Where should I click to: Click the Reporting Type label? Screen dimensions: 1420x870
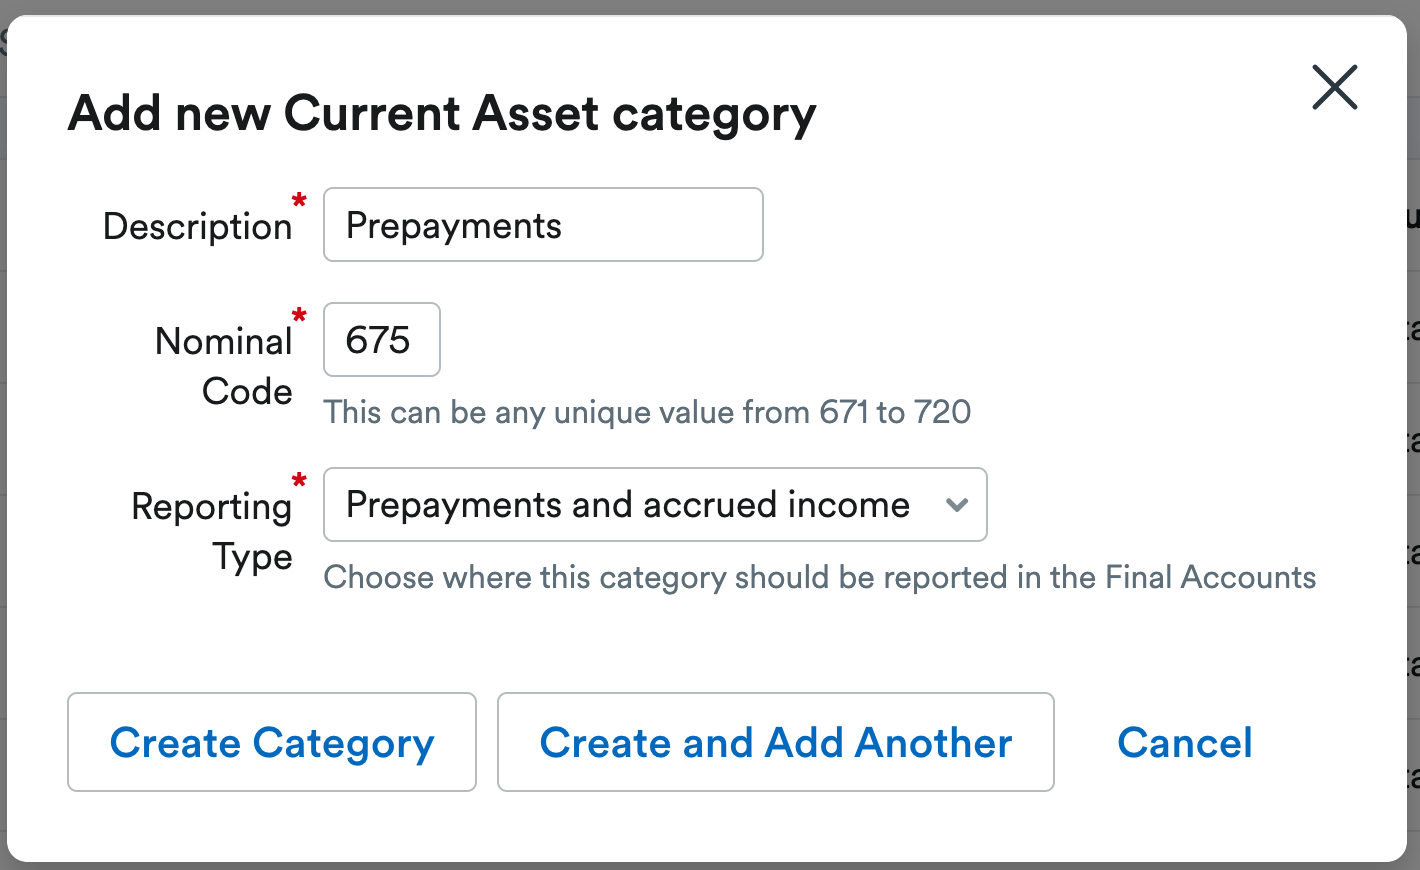click(213, 531)
